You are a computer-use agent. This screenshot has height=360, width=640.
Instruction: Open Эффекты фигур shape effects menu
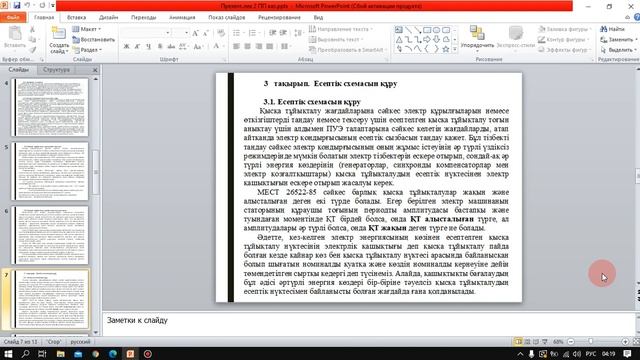(564, 50)
